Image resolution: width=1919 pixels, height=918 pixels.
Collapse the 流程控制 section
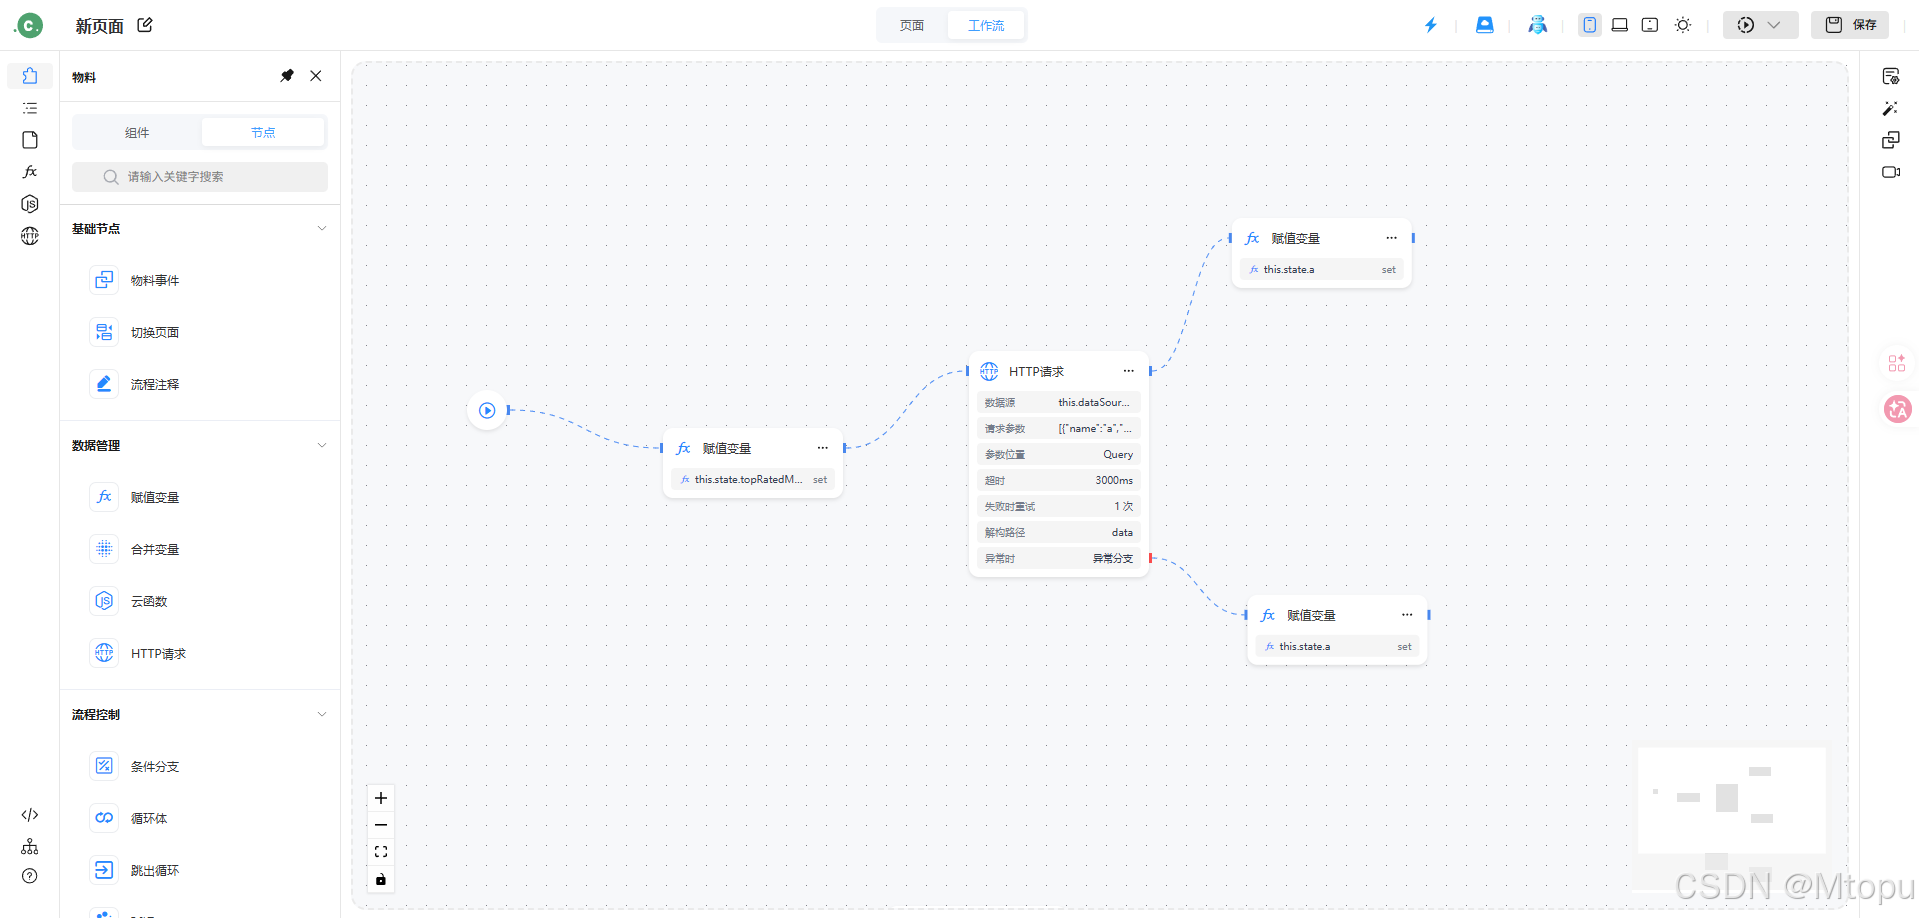(322, 715)
